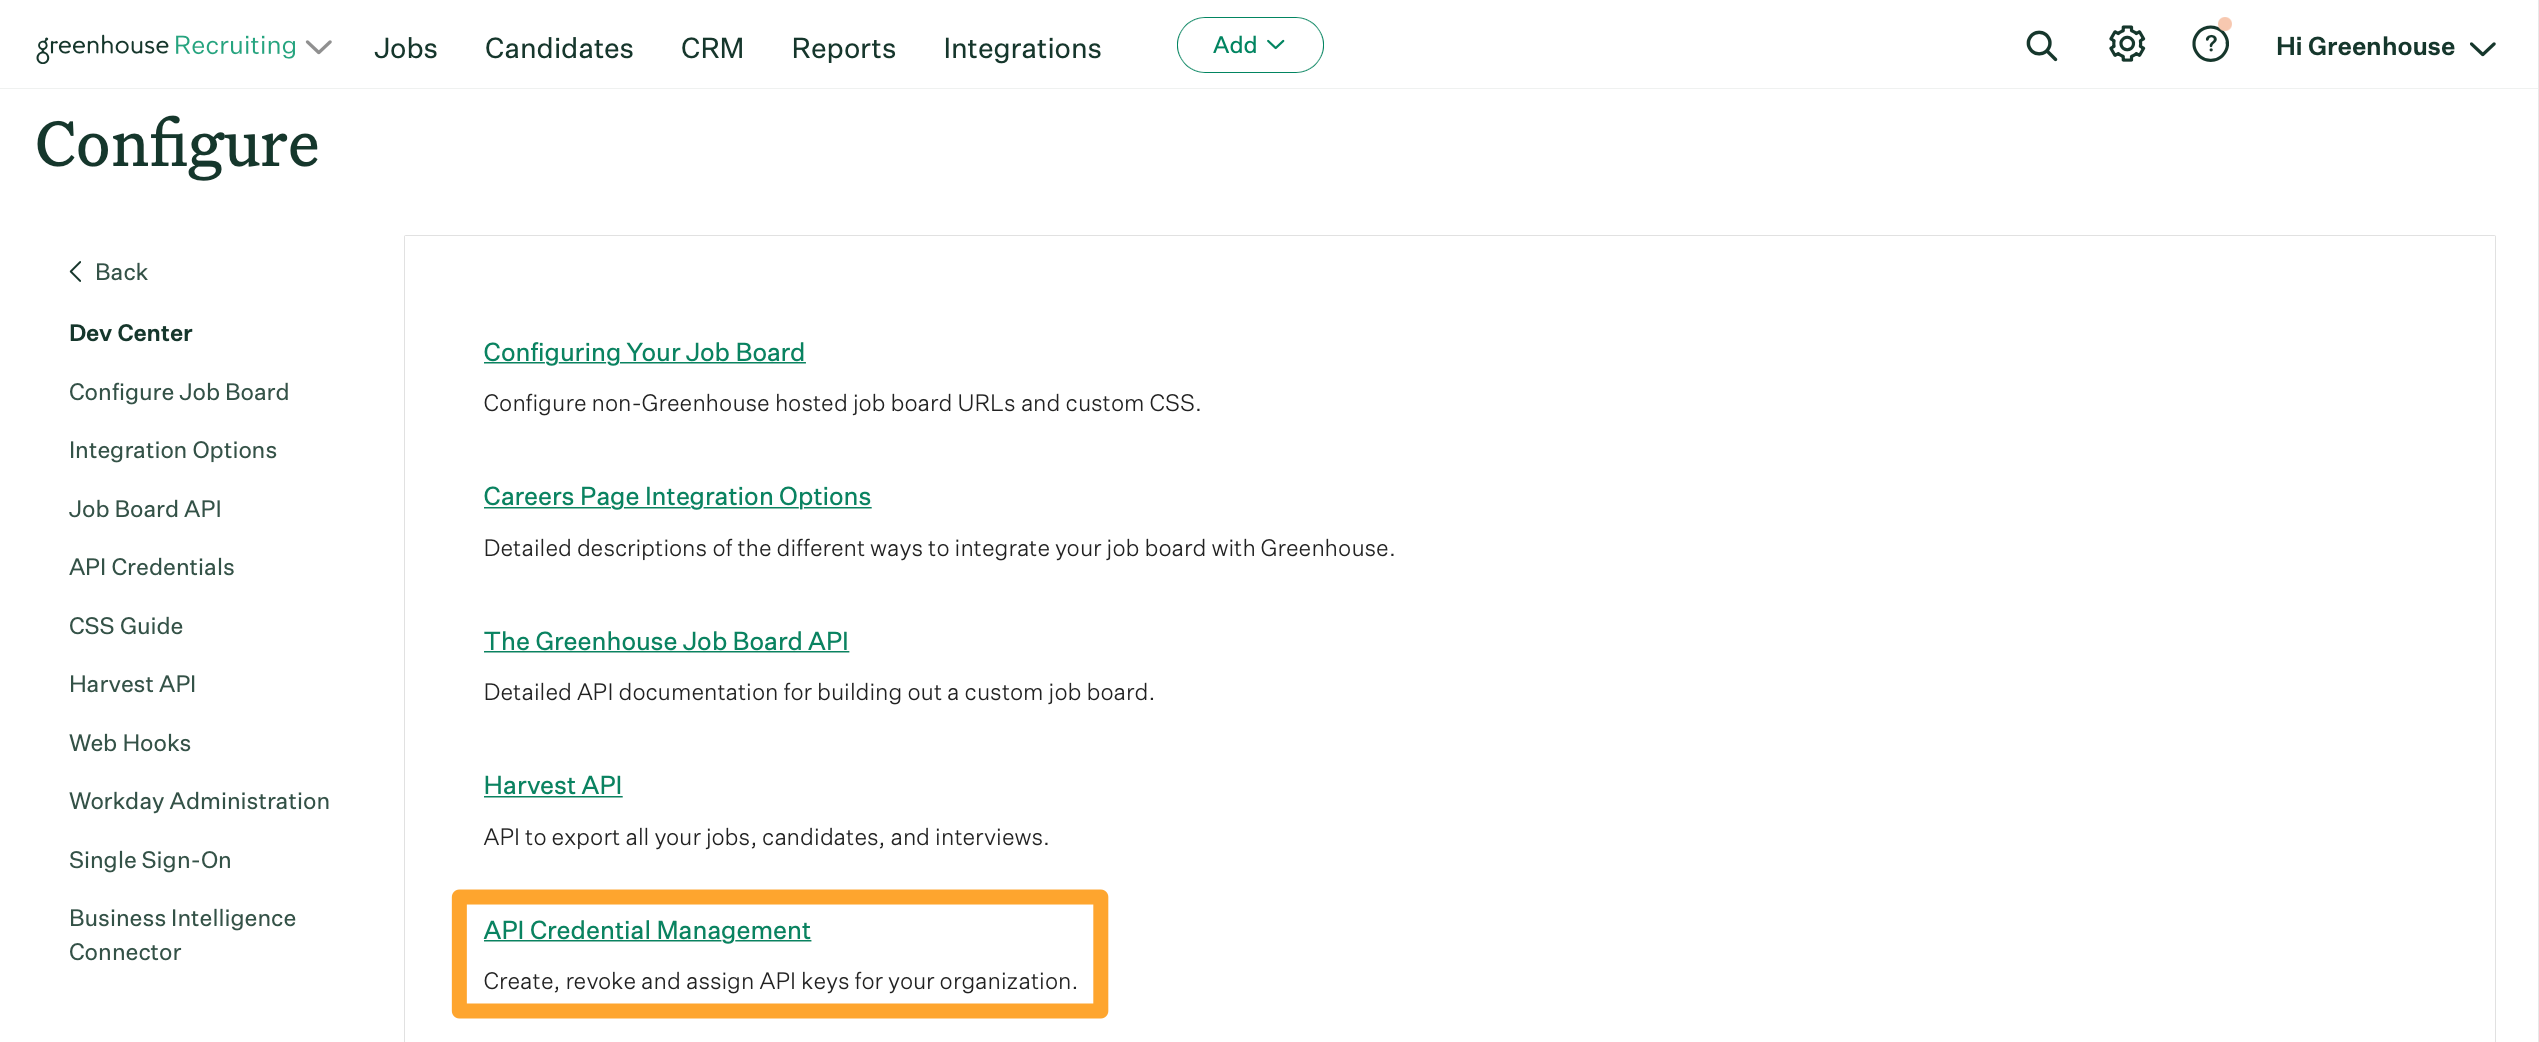The width and height of the screenshot is (2539, 1042).
Task: Expand the Greenhouse Recruiting product switcher chevron
Action: click(x=319, y=47)
